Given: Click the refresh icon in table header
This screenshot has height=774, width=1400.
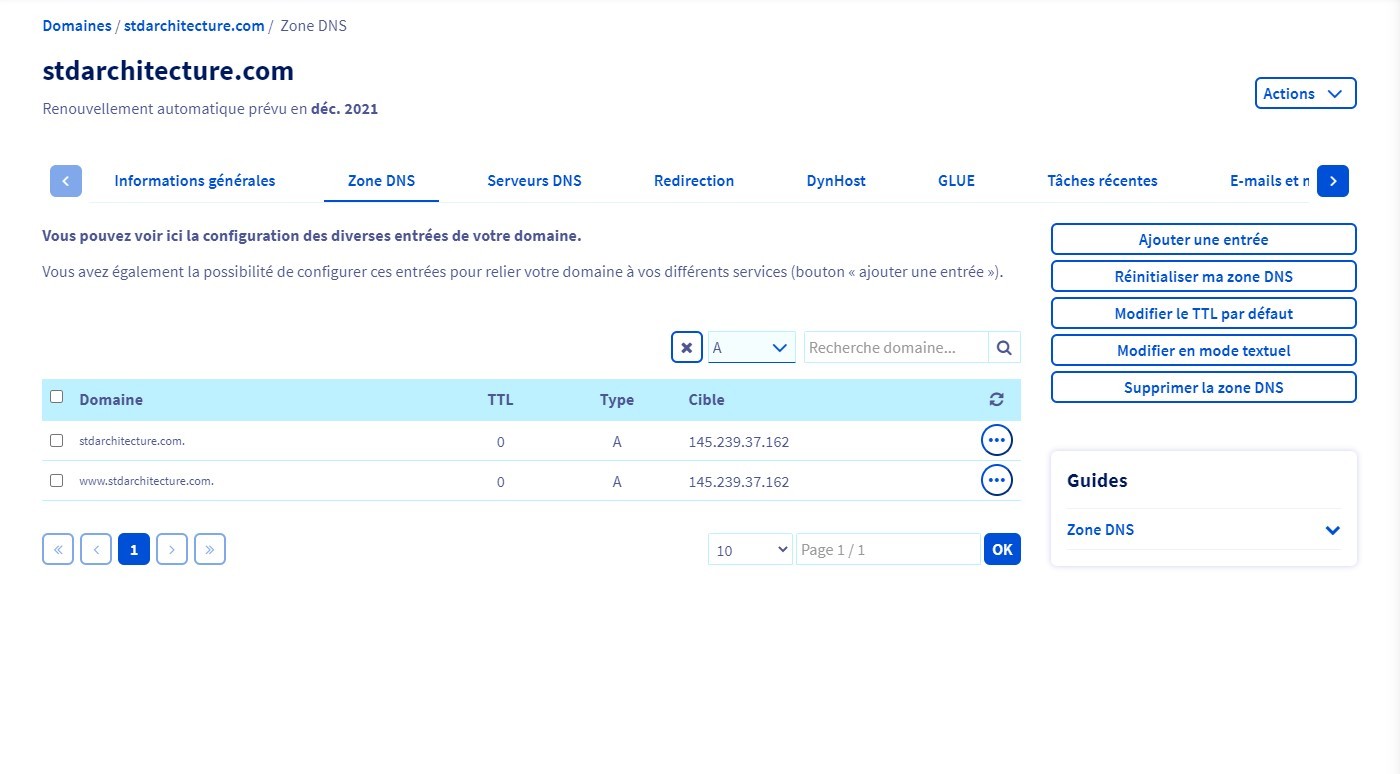Looking at the screenshot, I should (996, 399).
